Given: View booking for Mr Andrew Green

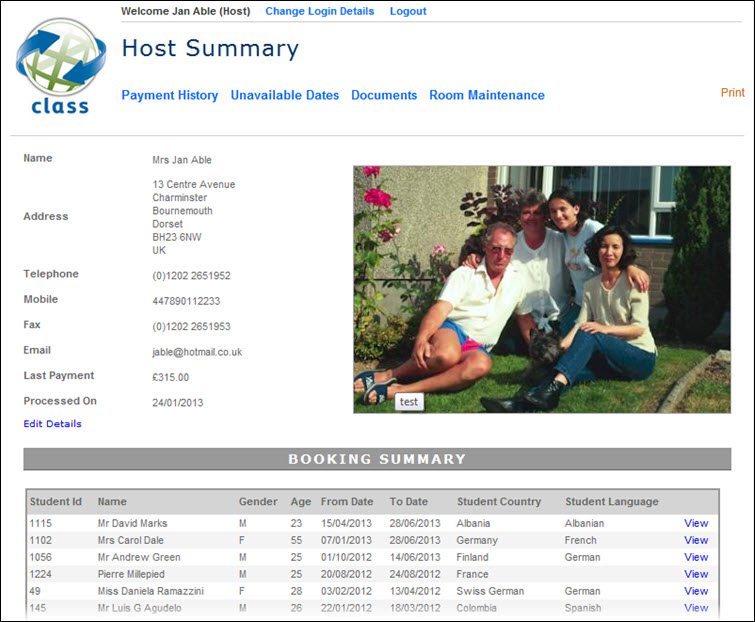Looking at the screenshot, I should (x=696, y=557).
